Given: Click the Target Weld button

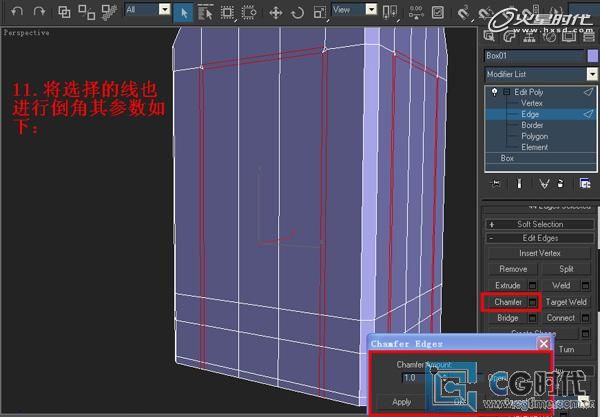Looking at the screenshot, I should click(x=566, y=302).
